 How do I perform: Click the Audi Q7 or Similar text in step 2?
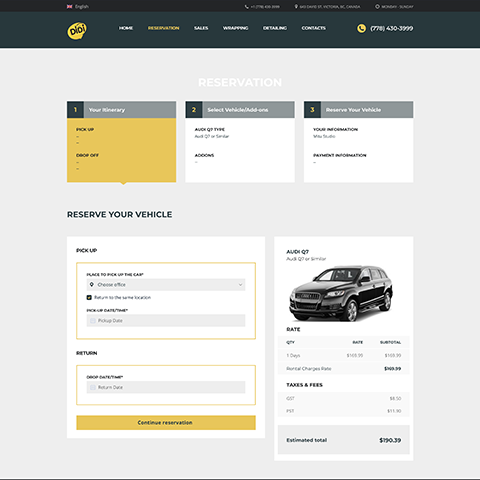click(212, 136)
